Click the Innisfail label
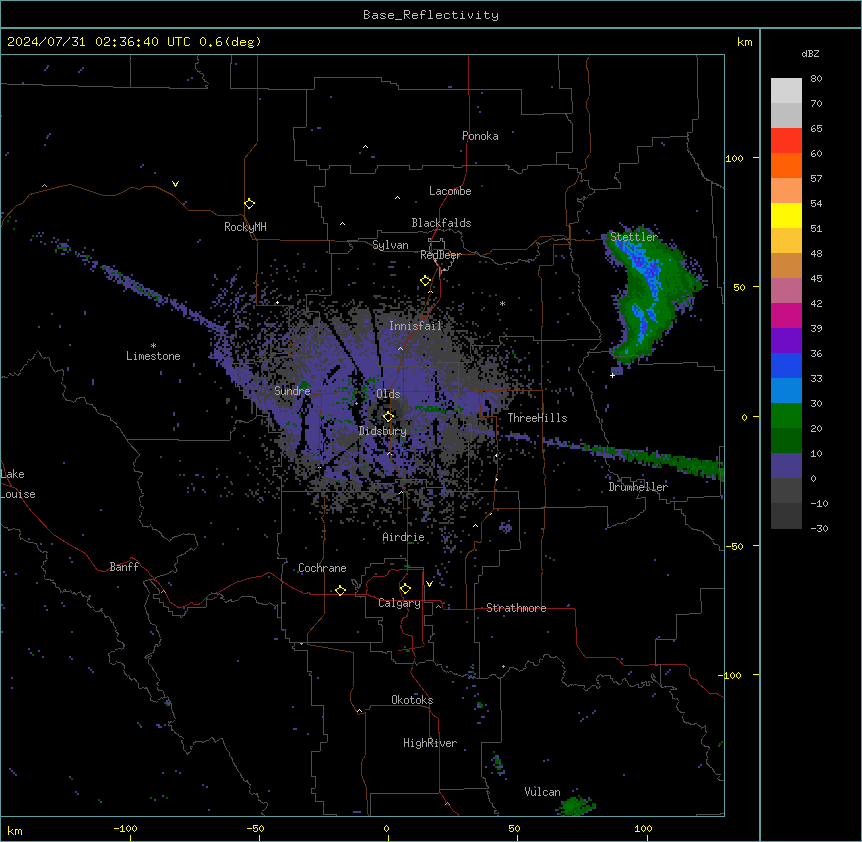This screenshot has height=842, width=862. (415, 326)
